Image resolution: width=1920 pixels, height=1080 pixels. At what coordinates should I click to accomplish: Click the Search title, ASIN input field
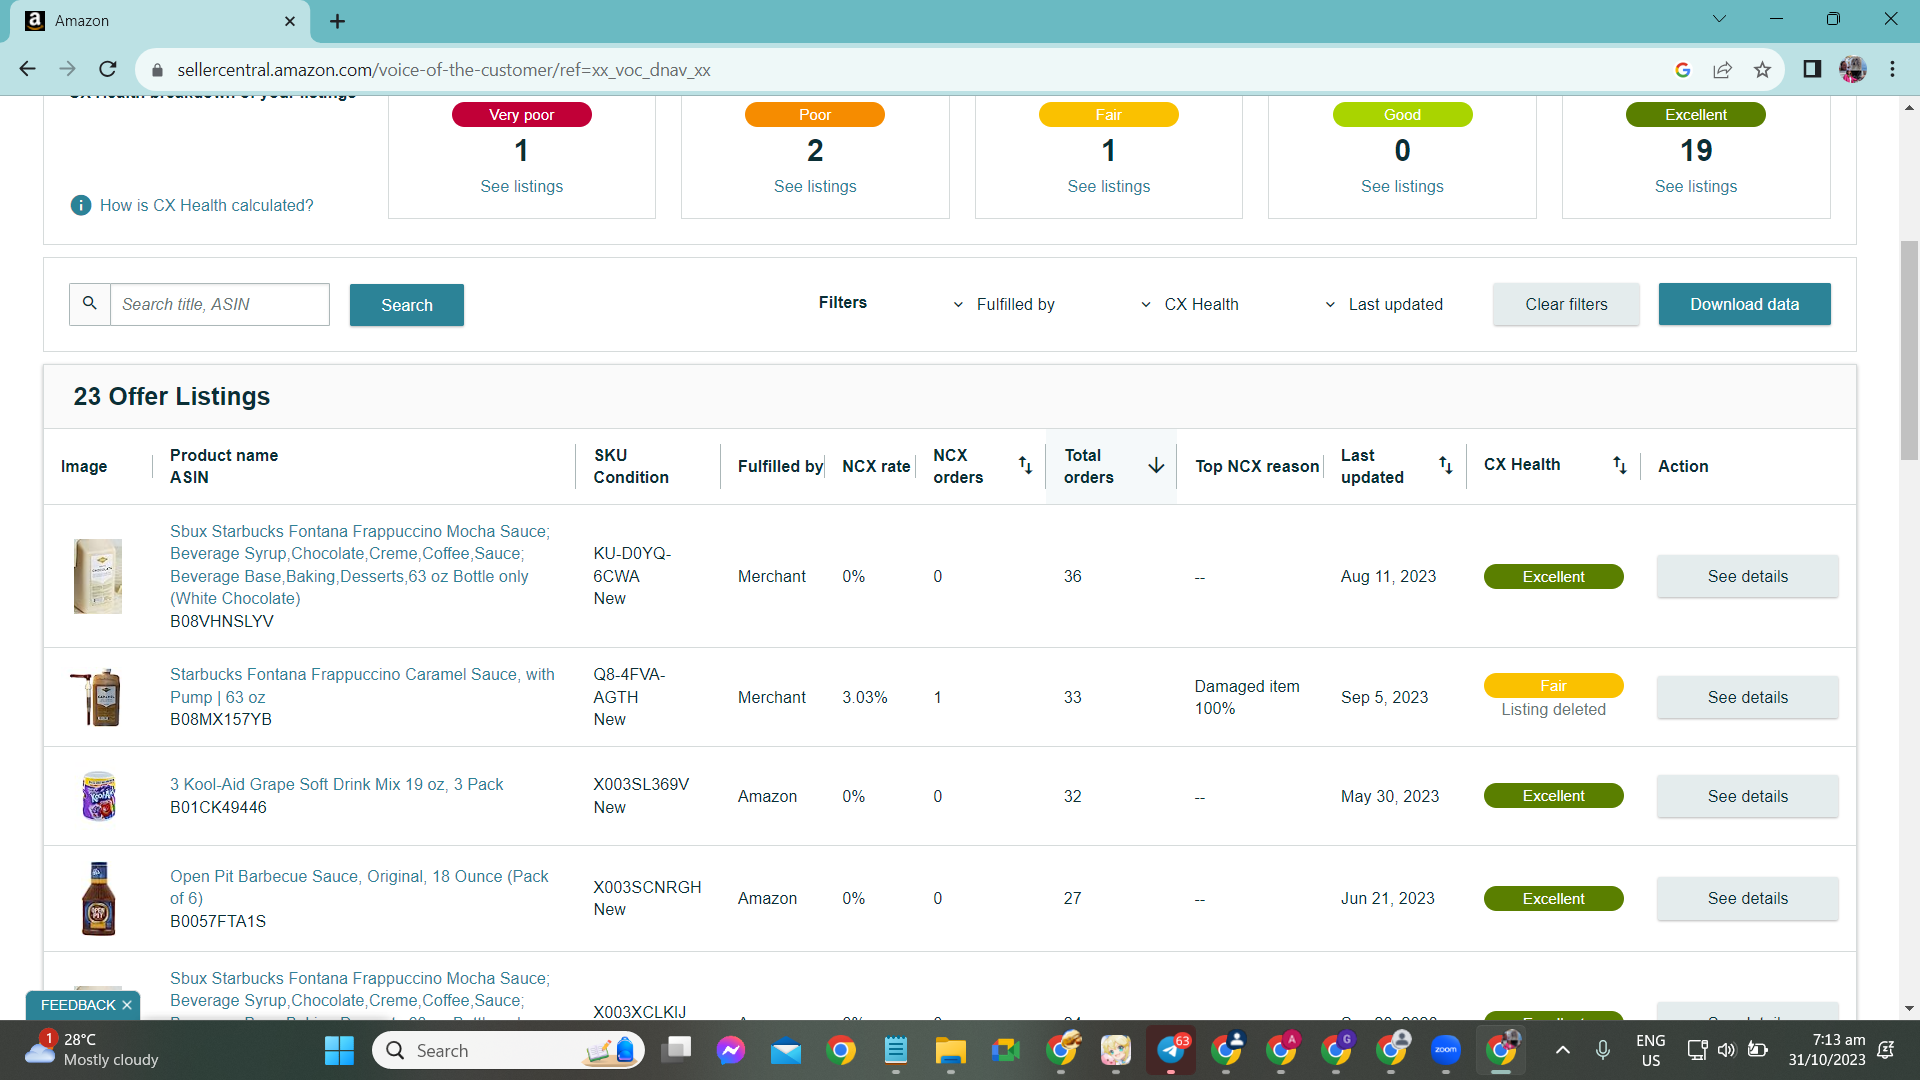[220, 304]
